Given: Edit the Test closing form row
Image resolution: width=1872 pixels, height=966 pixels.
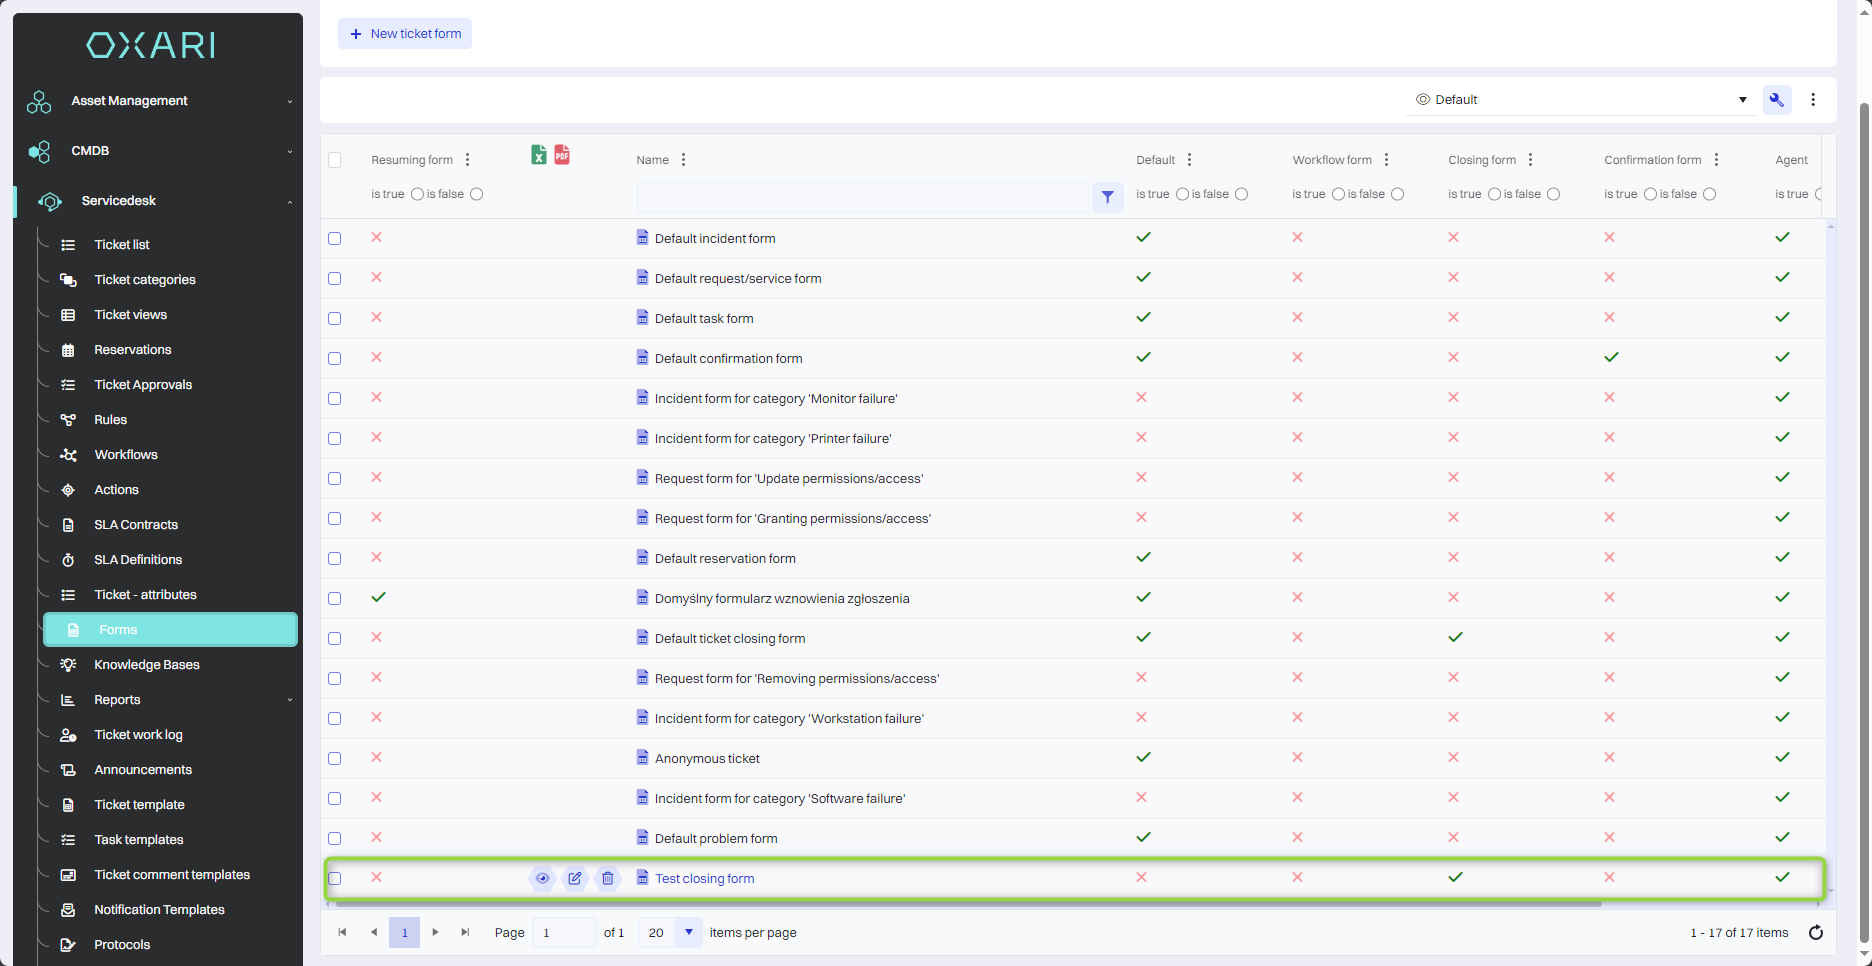Looking at the screenshot, I should click(575, 878).
